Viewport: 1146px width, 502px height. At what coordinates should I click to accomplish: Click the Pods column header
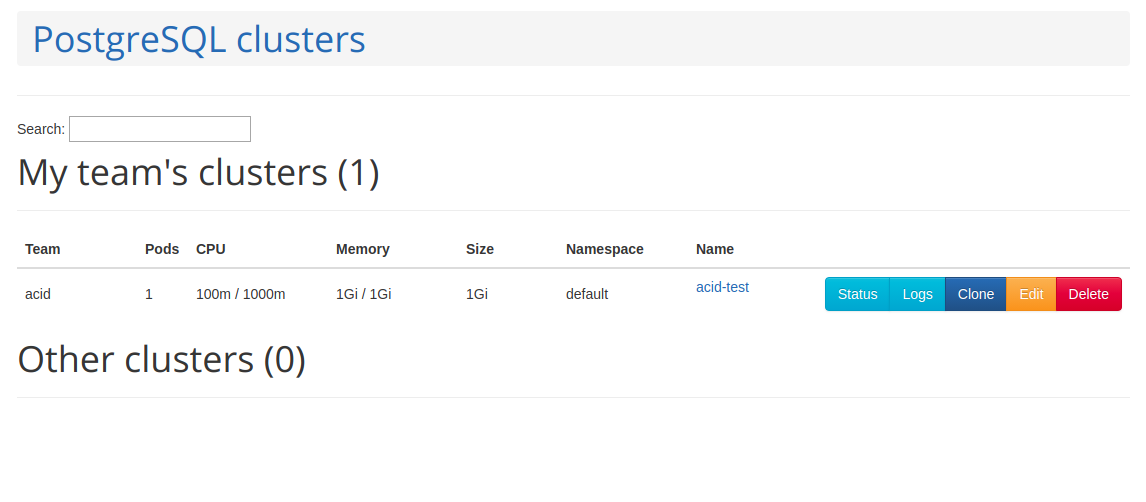[x=162, y=249]
